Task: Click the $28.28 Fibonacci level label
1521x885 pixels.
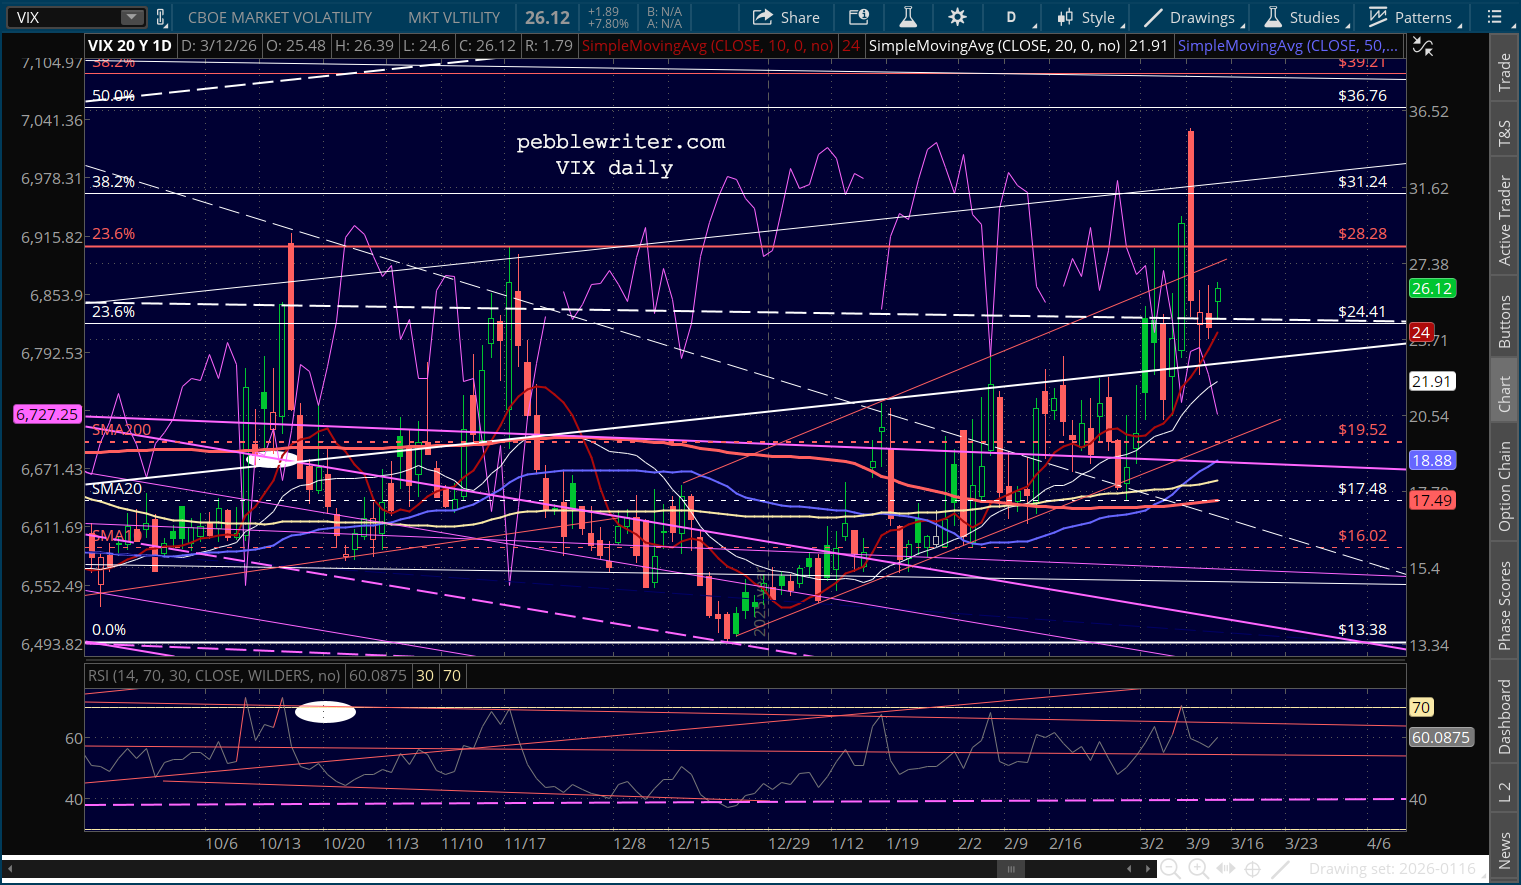Action: tap(1363, 234)
